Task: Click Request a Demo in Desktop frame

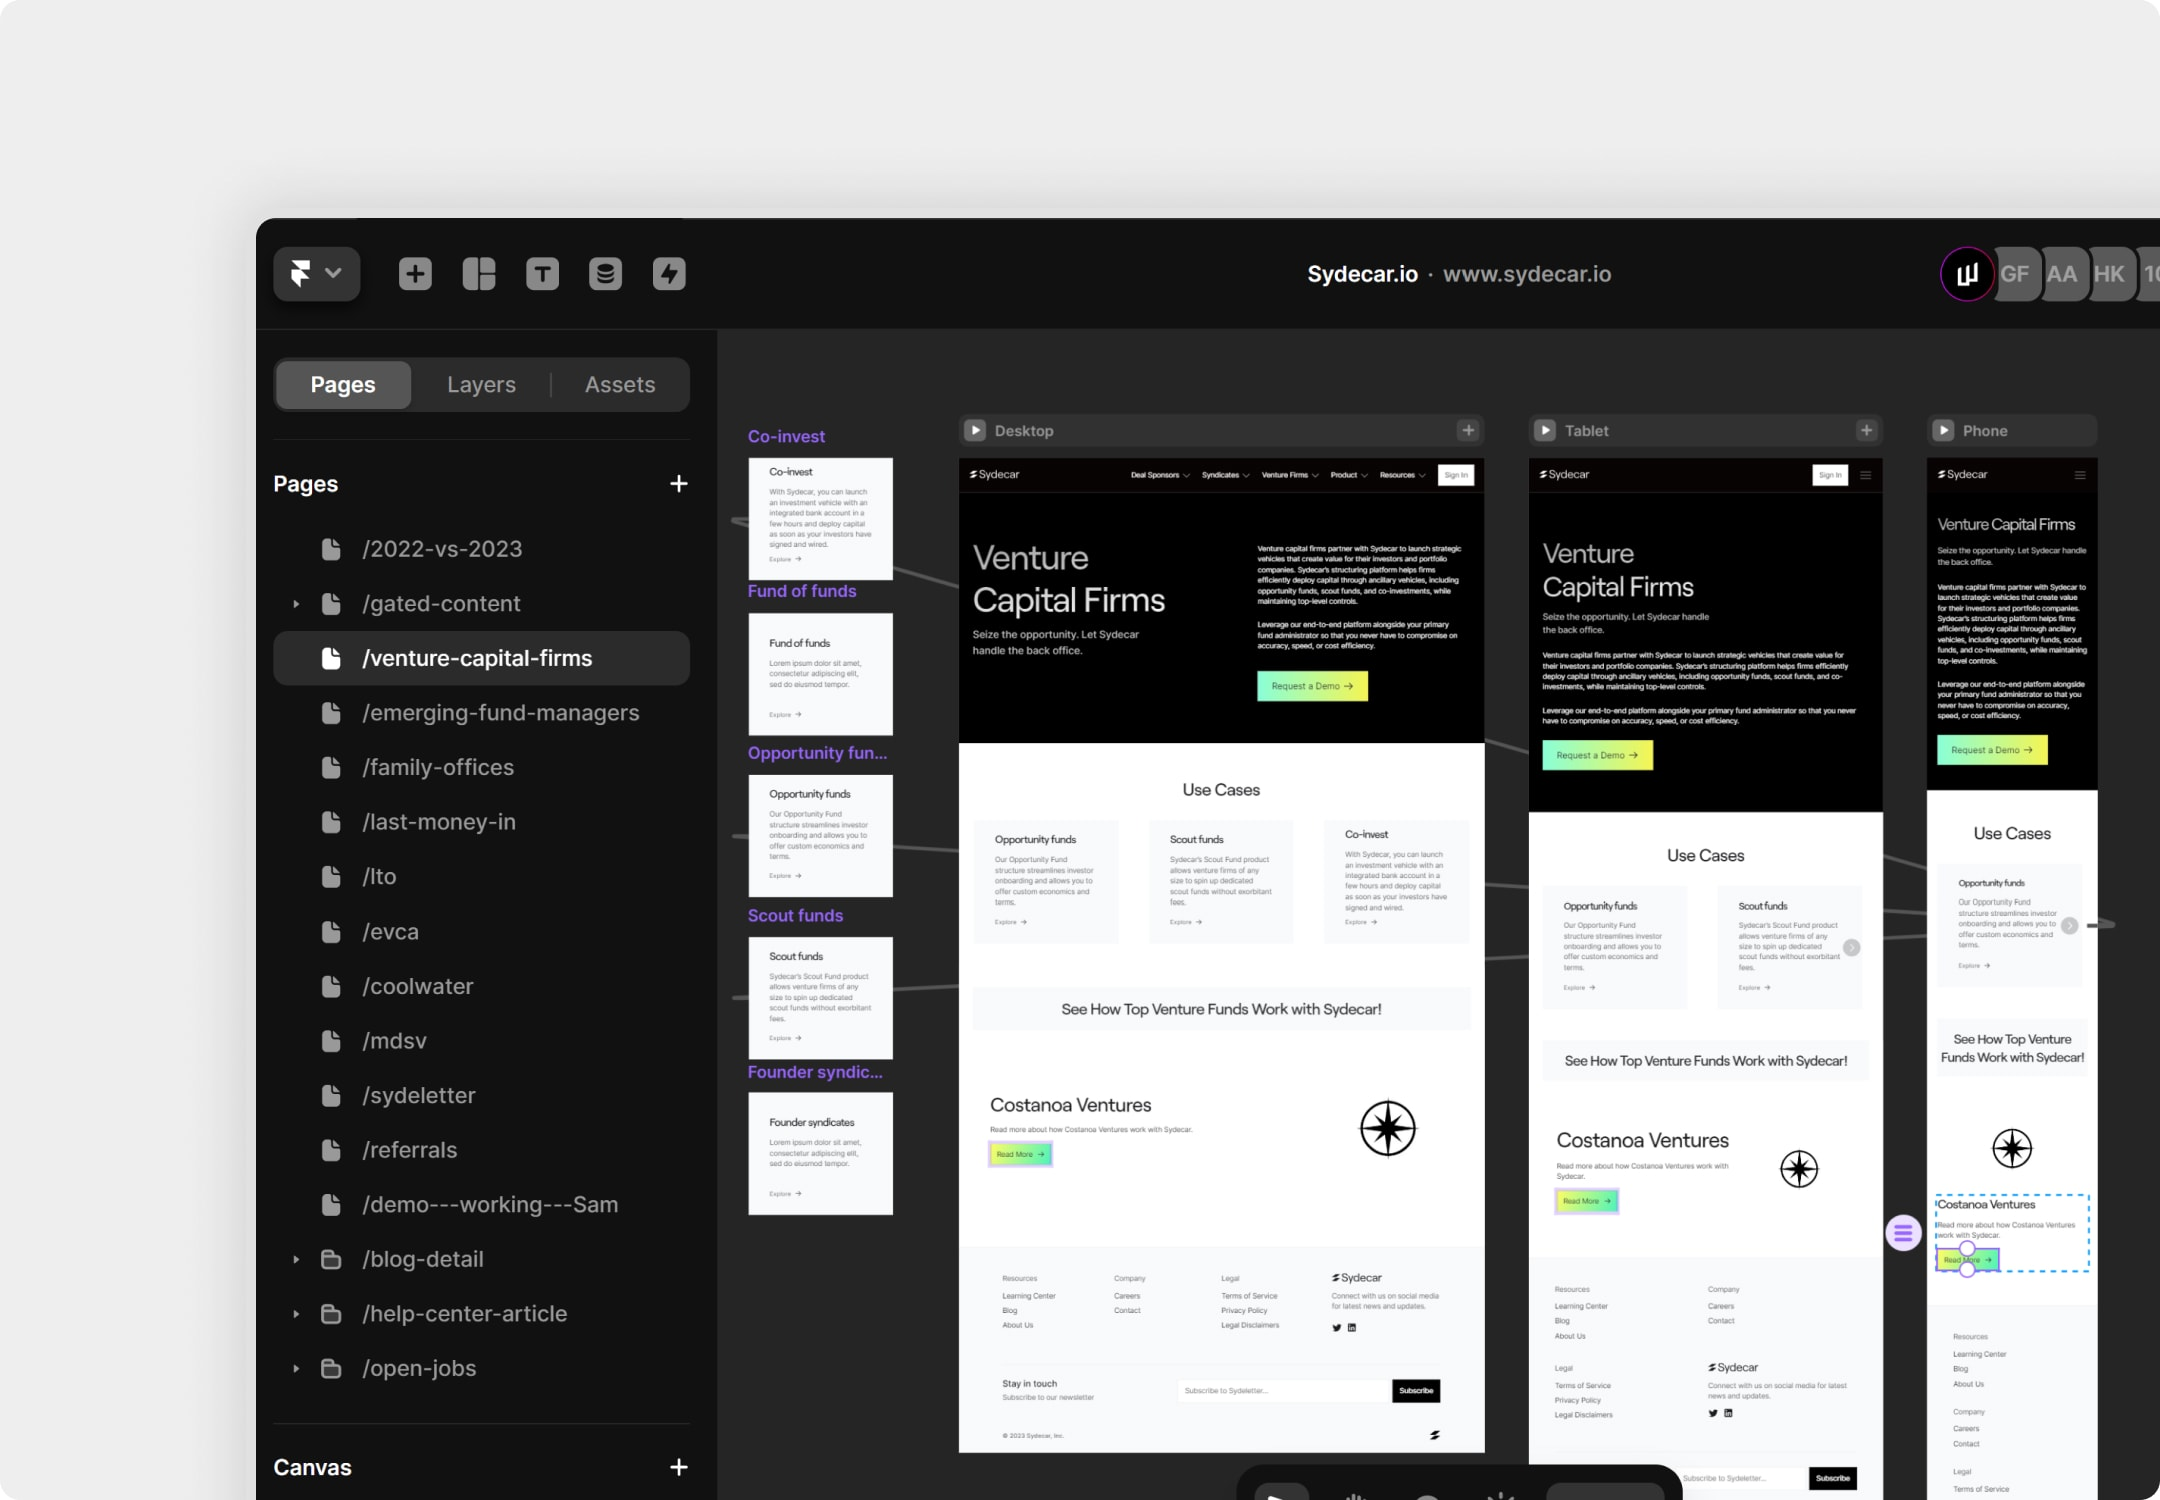Action: (x=1312, y=686)
